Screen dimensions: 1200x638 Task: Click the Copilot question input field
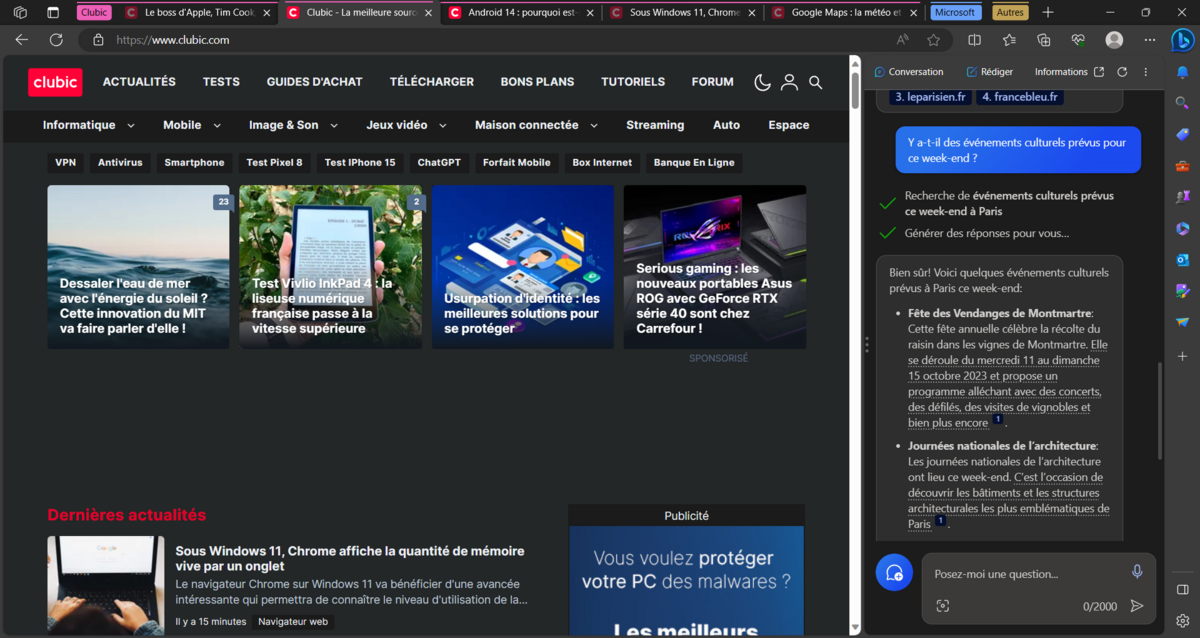(x=1025, y=574)
